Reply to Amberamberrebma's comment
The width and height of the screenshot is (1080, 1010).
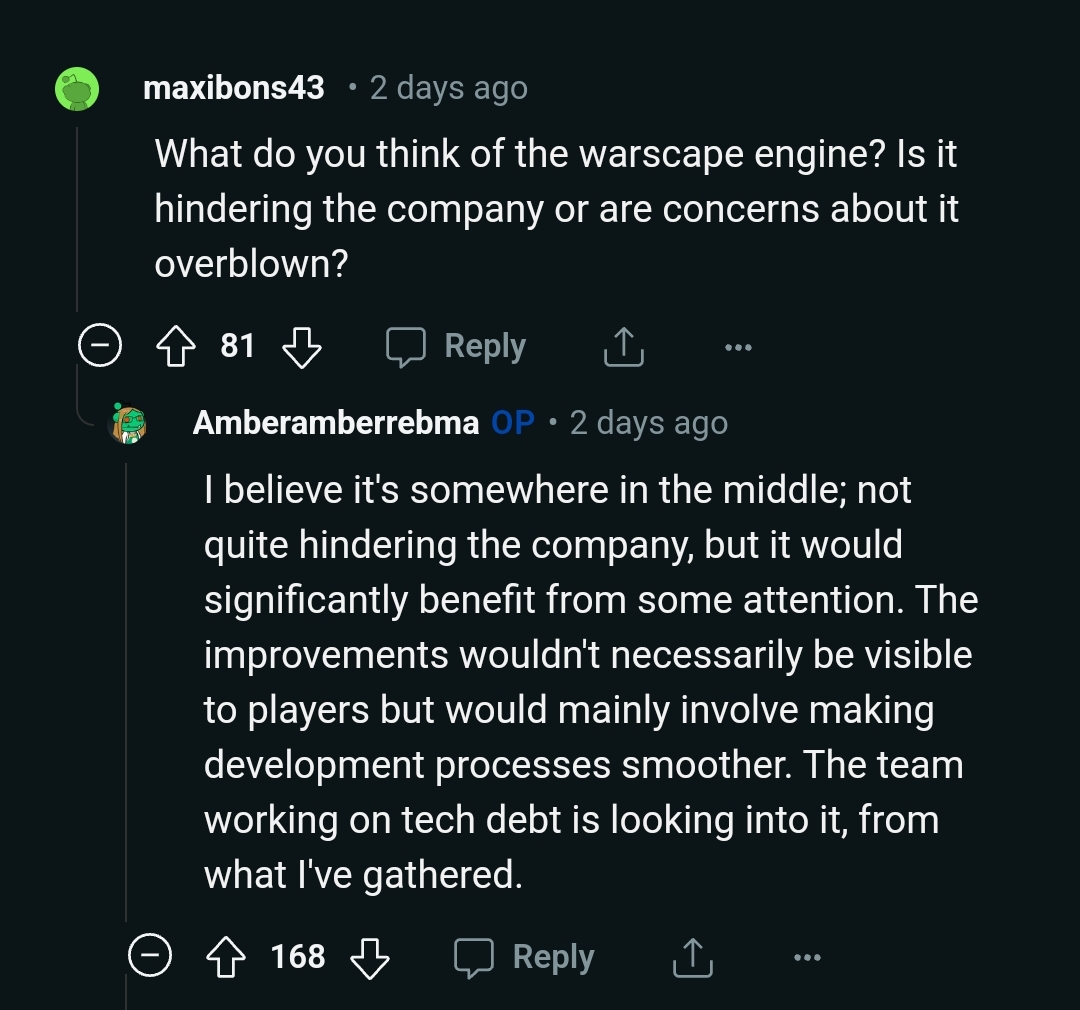(x=524, y=957)
